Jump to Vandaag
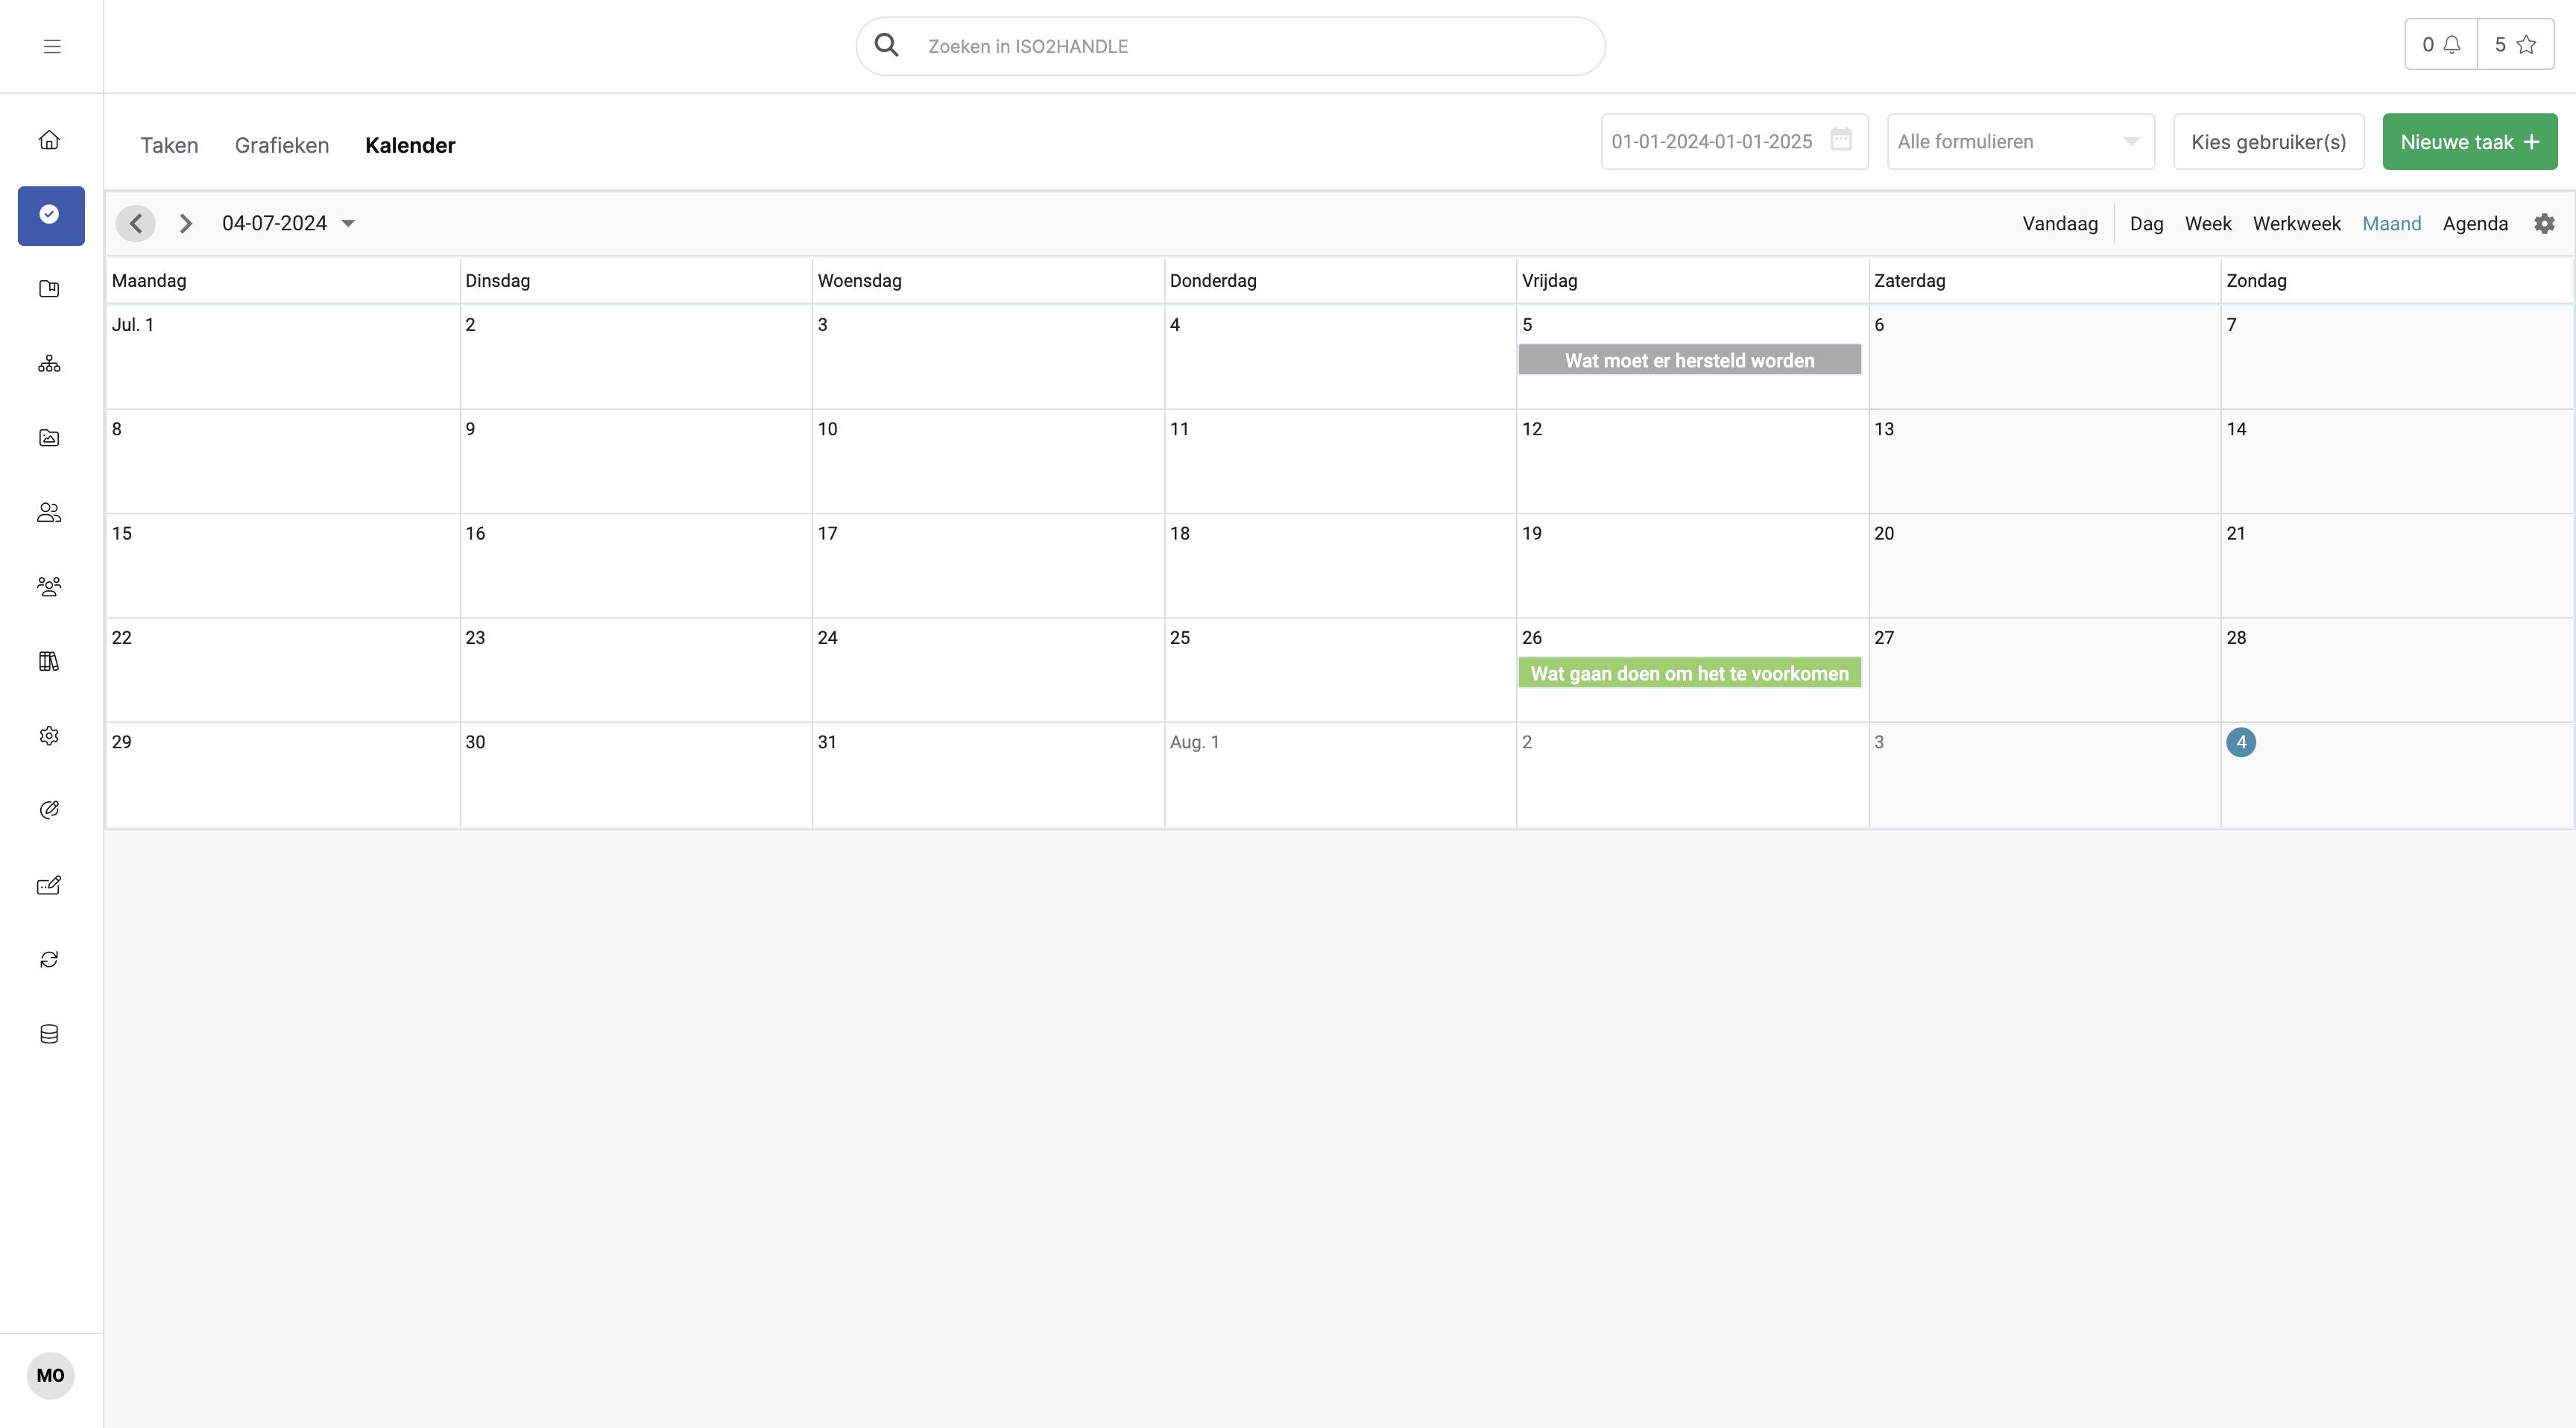This screenshot has height=1428, width=2576. point(2060,224)
